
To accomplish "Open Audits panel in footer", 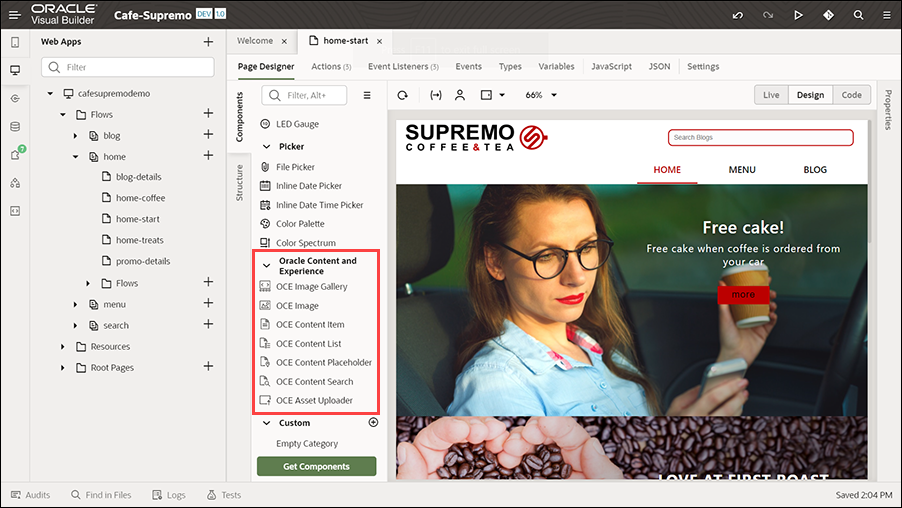I will (x=30, y=495).
